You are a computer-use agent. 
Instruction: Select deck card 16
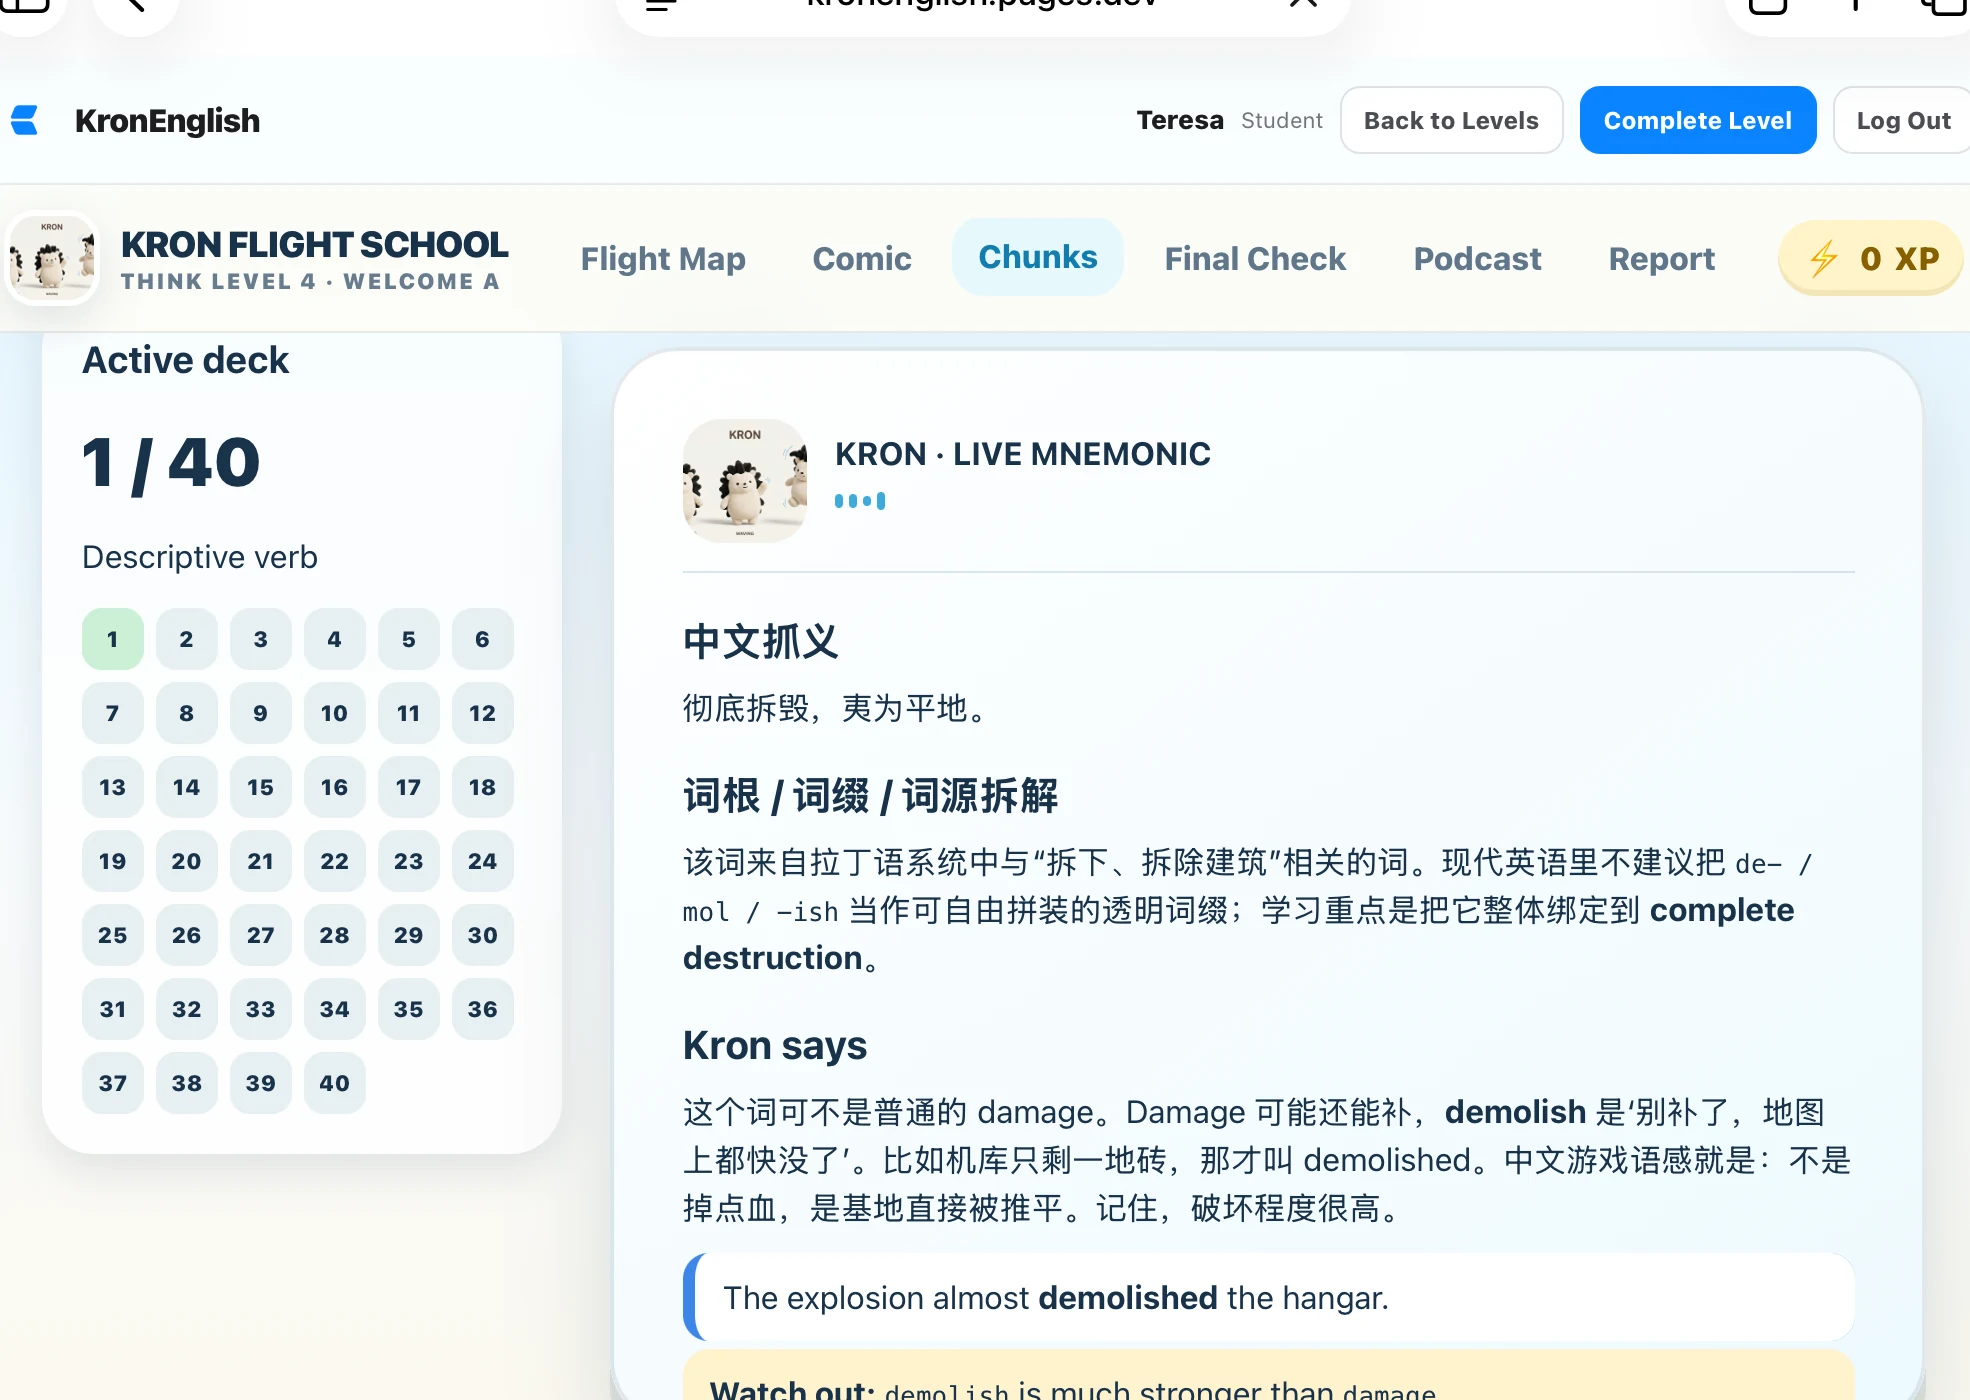335,787
